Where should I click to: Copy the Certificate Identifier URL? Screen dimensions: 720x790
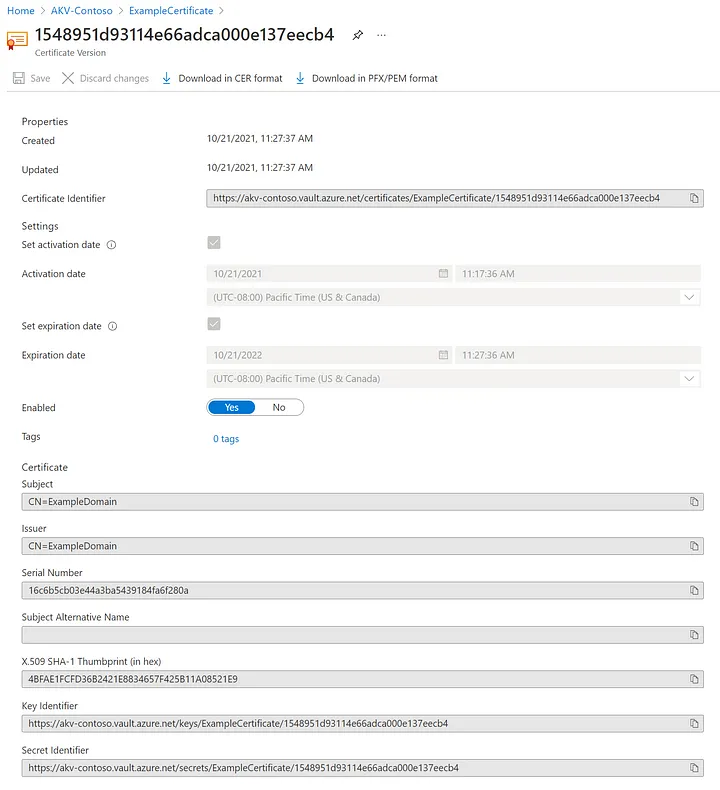point(694,198)
